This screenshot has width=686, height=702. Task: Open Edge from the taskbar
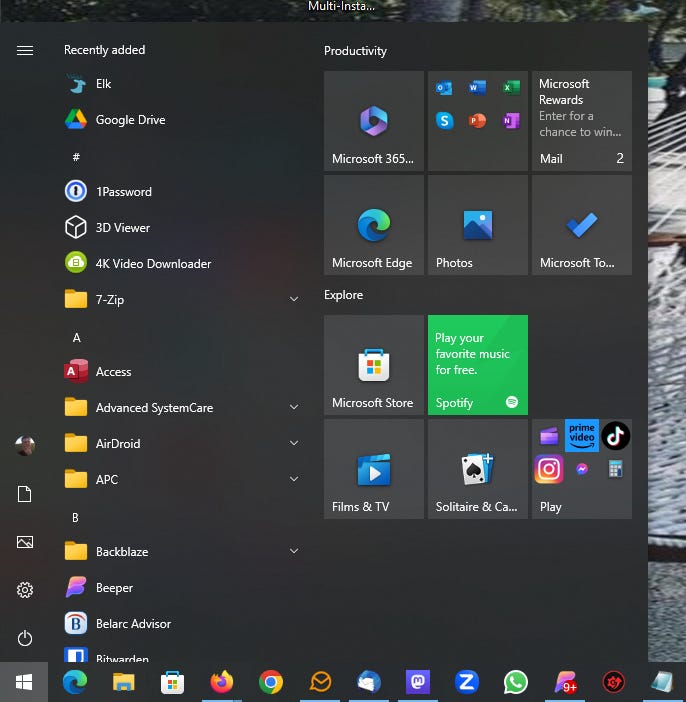75,682
